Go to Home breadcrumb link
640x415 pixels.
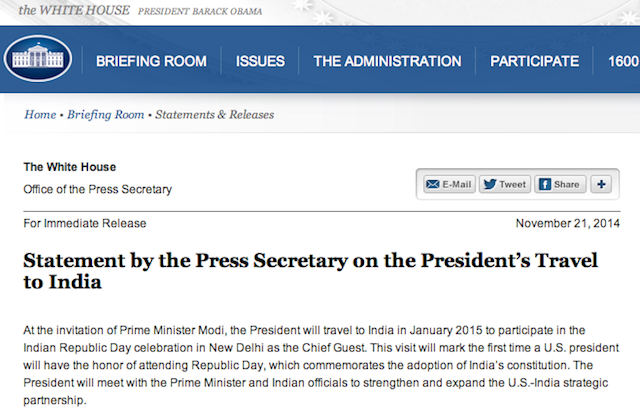[x=40, y=115]
